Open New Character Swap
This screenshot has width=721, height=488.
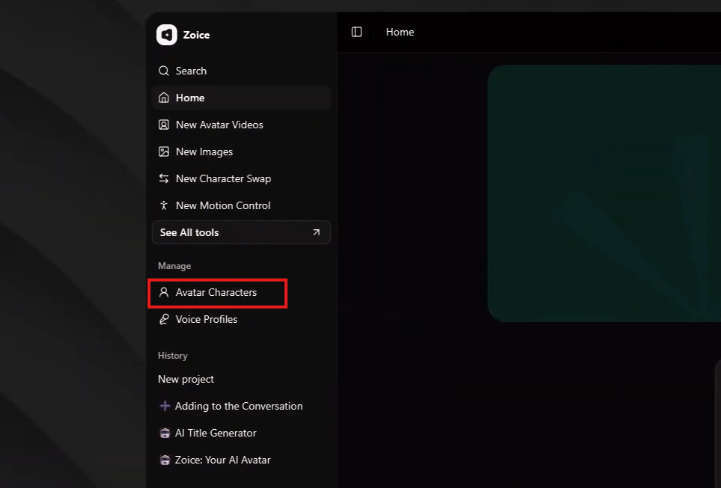point(241,178)
